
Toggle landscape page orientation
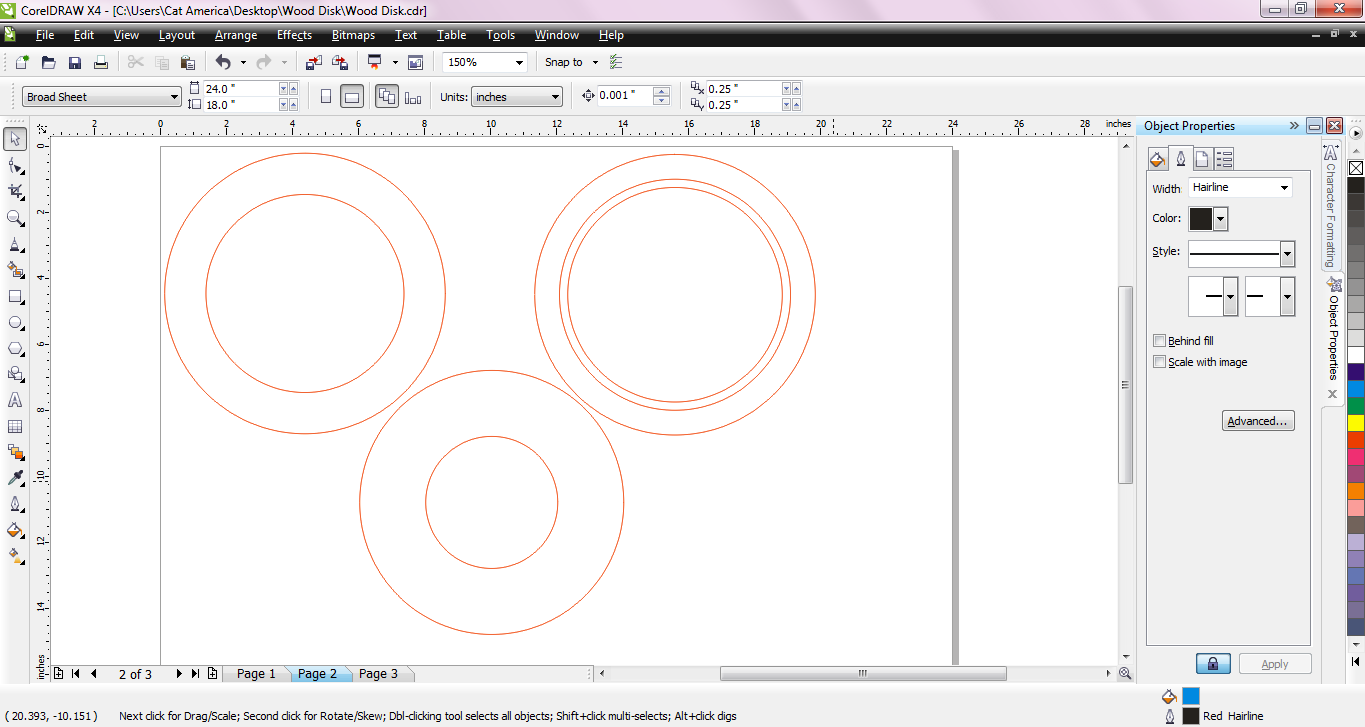click(x=352, y=95)
